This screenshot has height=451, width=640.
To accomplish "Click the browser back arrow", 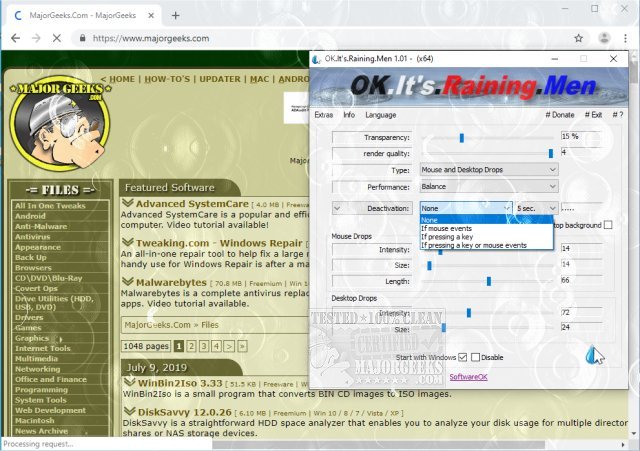I will tap(16, 38).
